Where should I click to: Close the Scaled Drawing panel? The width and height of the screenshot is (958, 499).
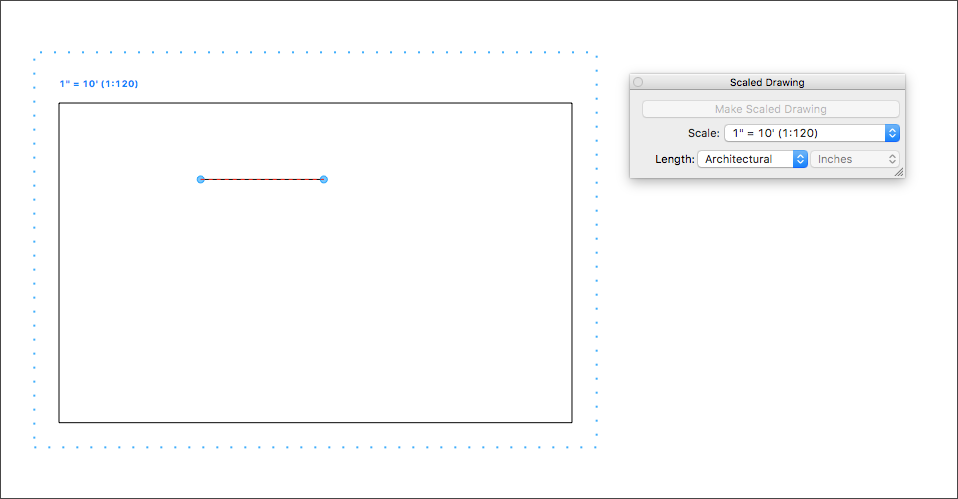(638, 82)
